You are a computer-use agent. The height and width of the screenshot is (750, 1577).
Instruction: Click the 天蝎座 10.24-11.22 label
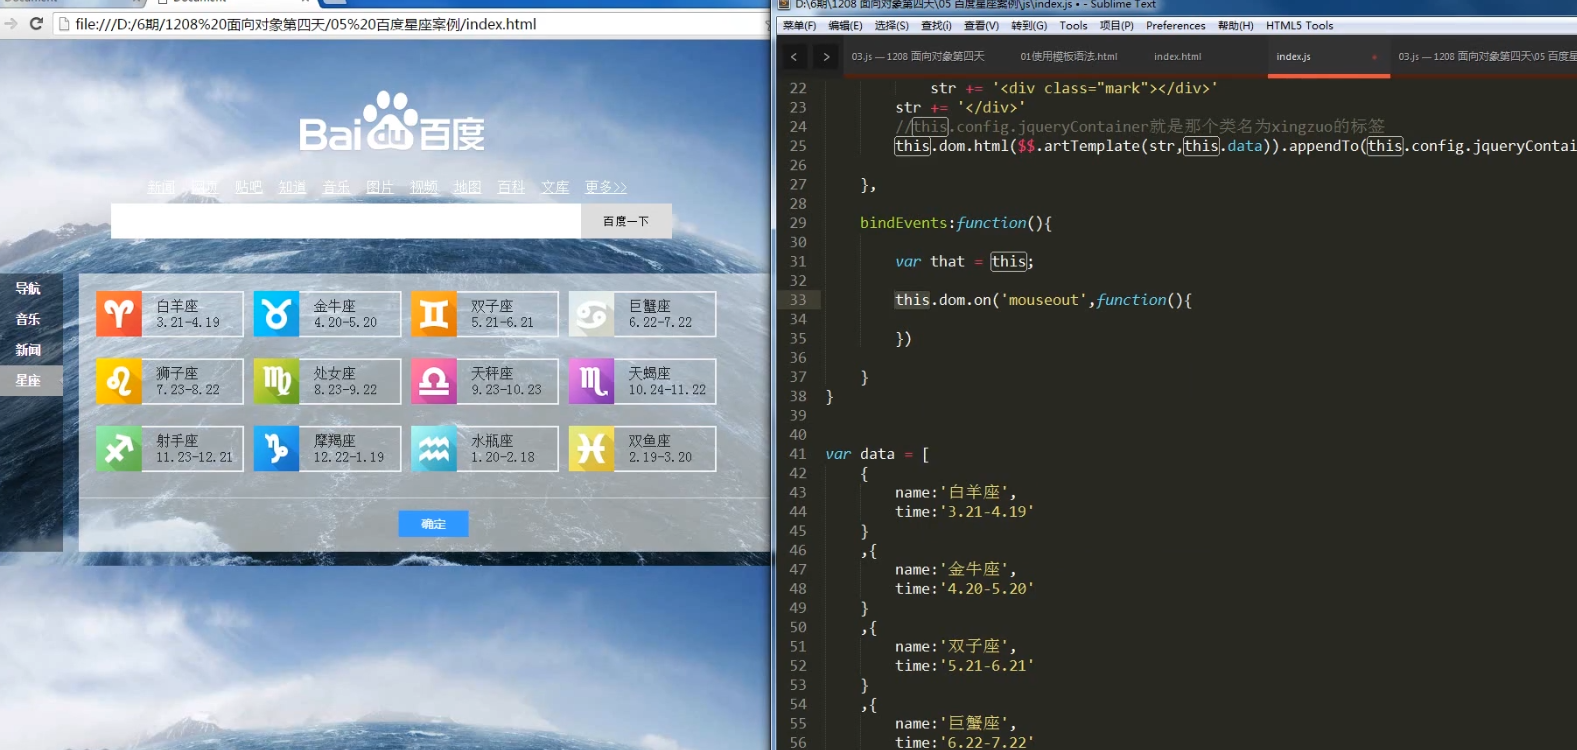click(667, 381)
